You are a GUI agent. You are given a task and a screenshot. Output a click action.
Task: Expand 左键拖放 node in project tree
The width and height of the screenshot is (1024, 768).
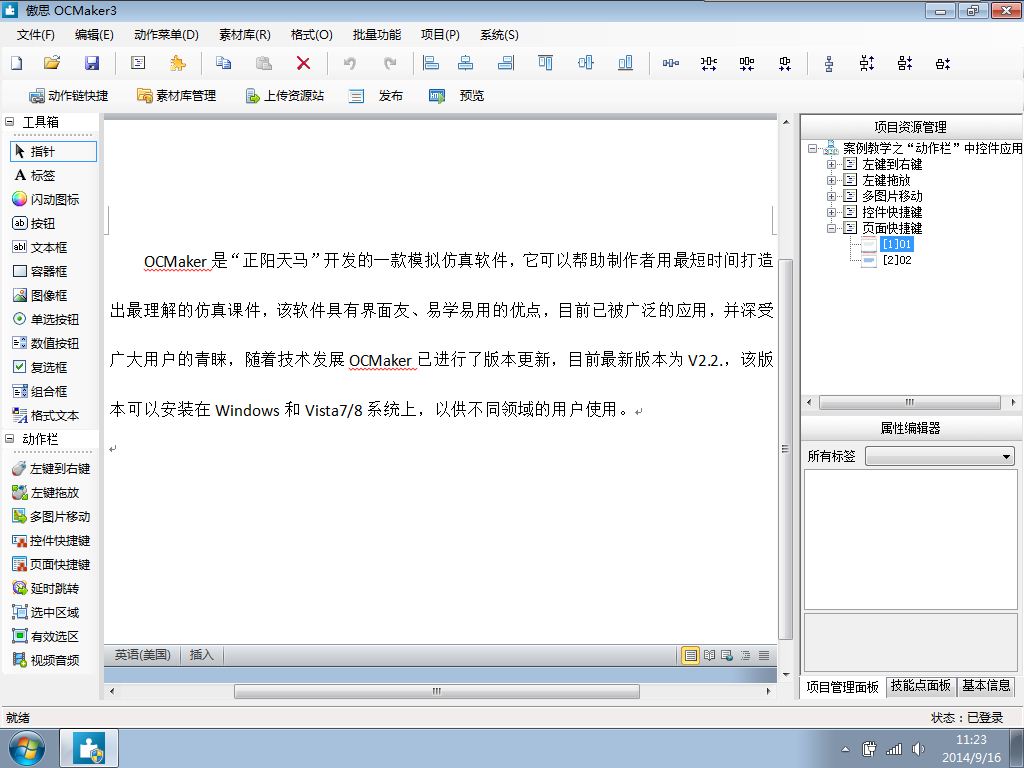coord(831,180)
